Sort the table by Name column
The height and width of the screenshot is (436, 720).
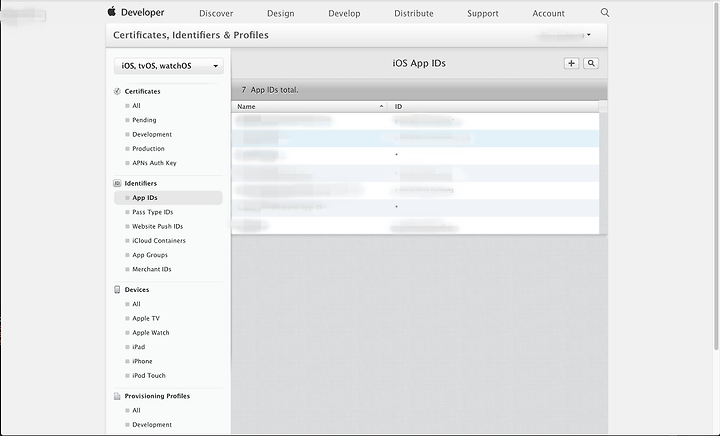(x=309, y=106)
